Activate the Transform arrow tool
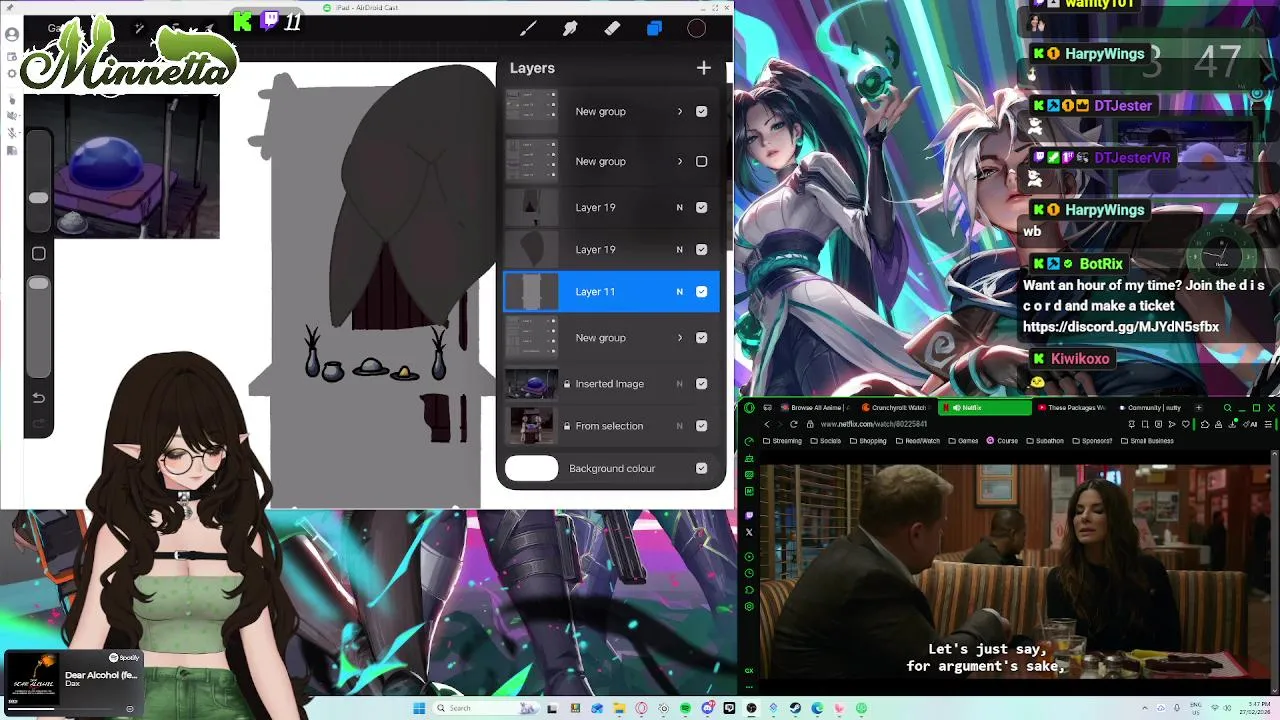The image size is (1280, 720). tap(208, 29)
